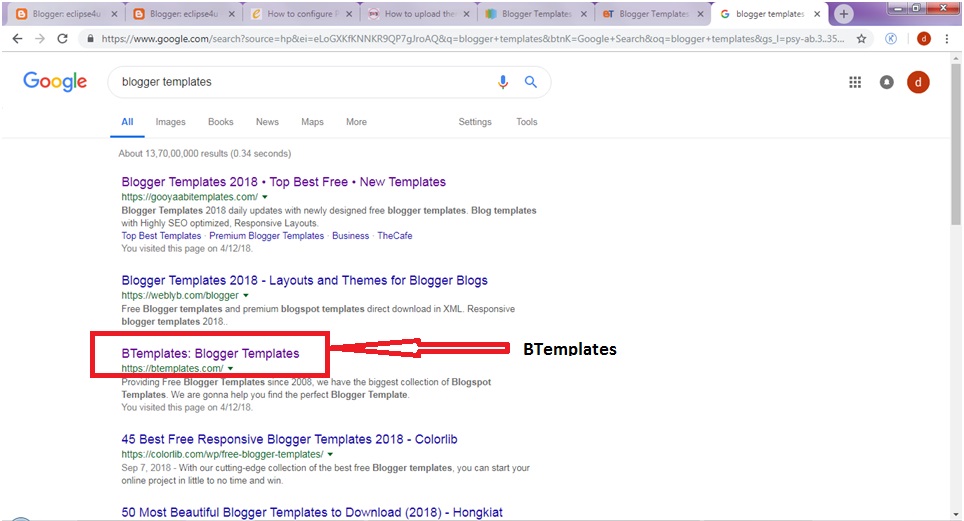Click the vertical page scrollbar
The height and width of the screenshot is (521, 964).
click(956, 145)
